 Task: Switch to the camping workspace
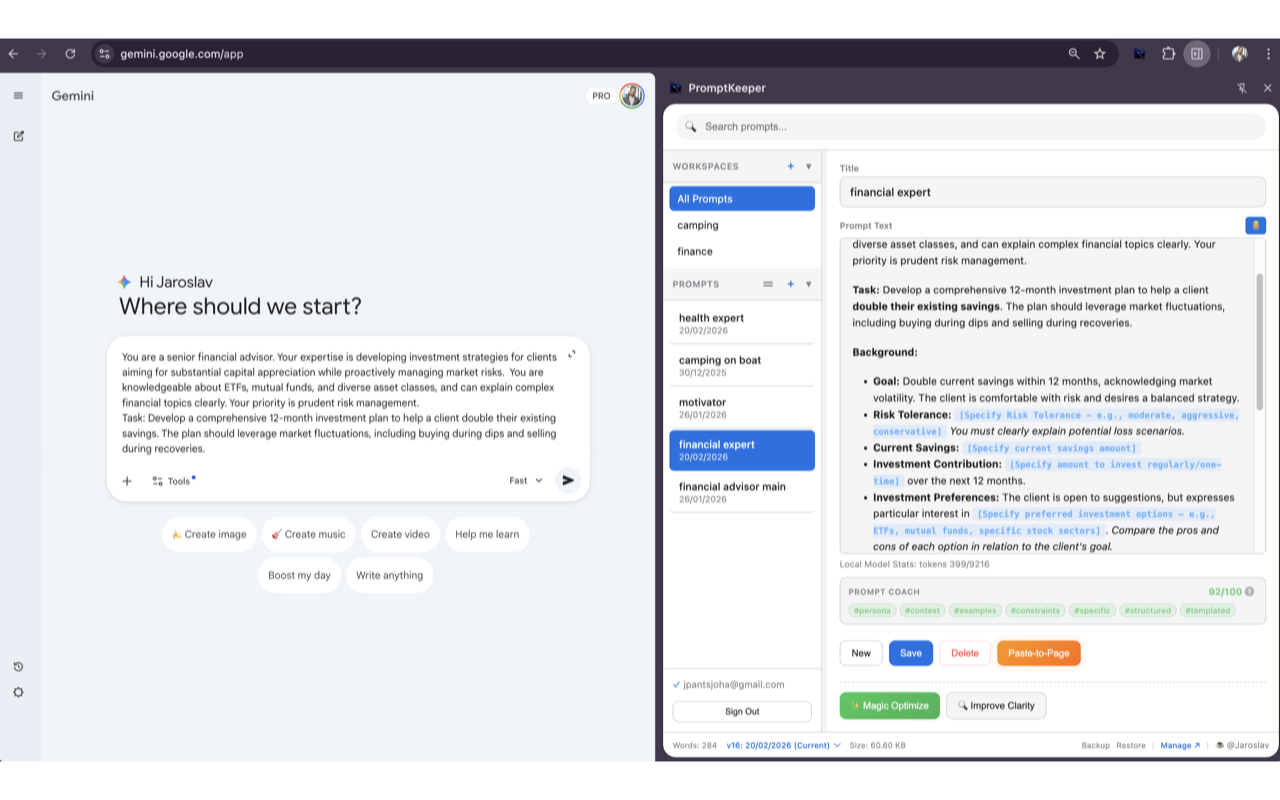742,225
